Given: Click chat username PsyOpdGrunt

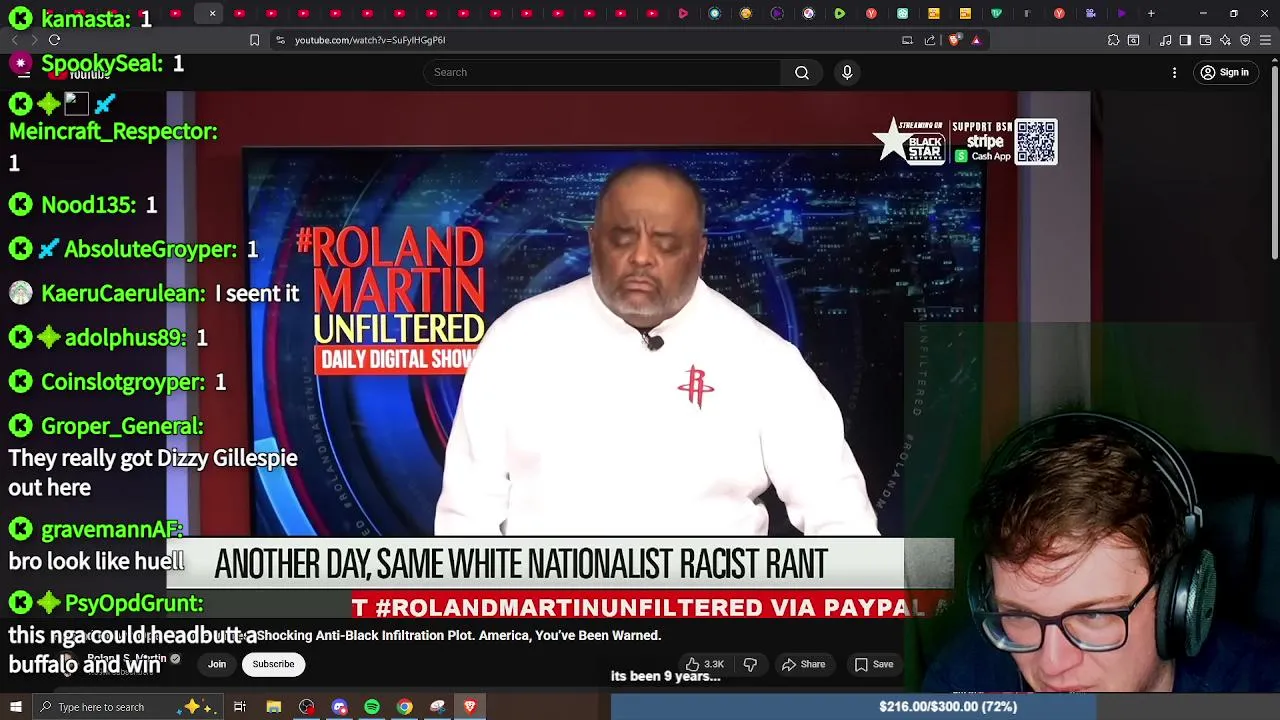Looking at the screenshot, I should [x=134, y=603].
